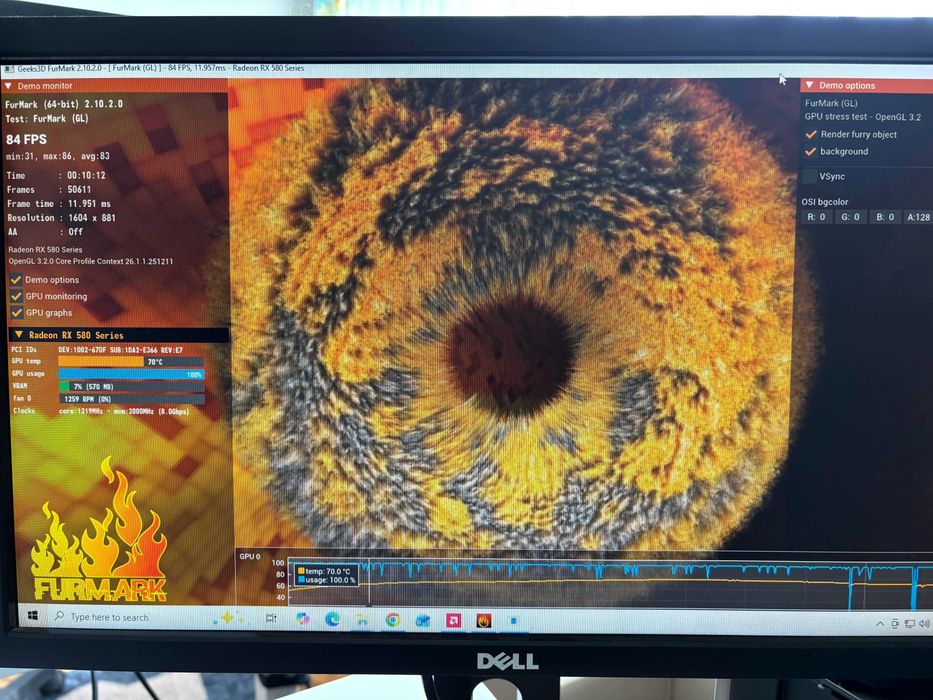Click the Test: FurMark (GL) line
This screenshot has width=933, height=700.
pyautogui.click(x=47, y=118)
